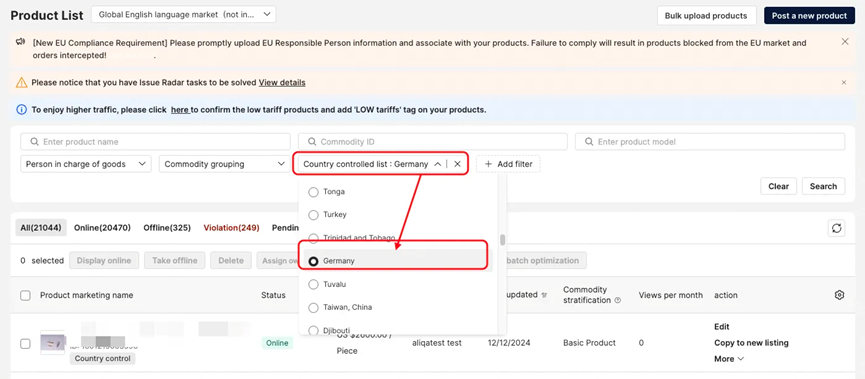Click the plus icon in Add filter
This screenshot has height=379, width=865.
488,164
